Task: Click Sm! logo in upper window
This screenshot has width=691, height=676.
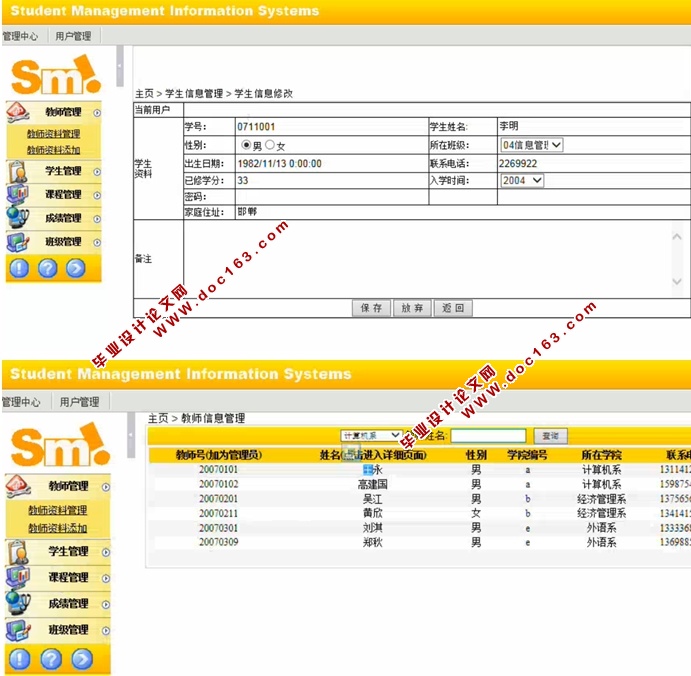Action: 56,75
